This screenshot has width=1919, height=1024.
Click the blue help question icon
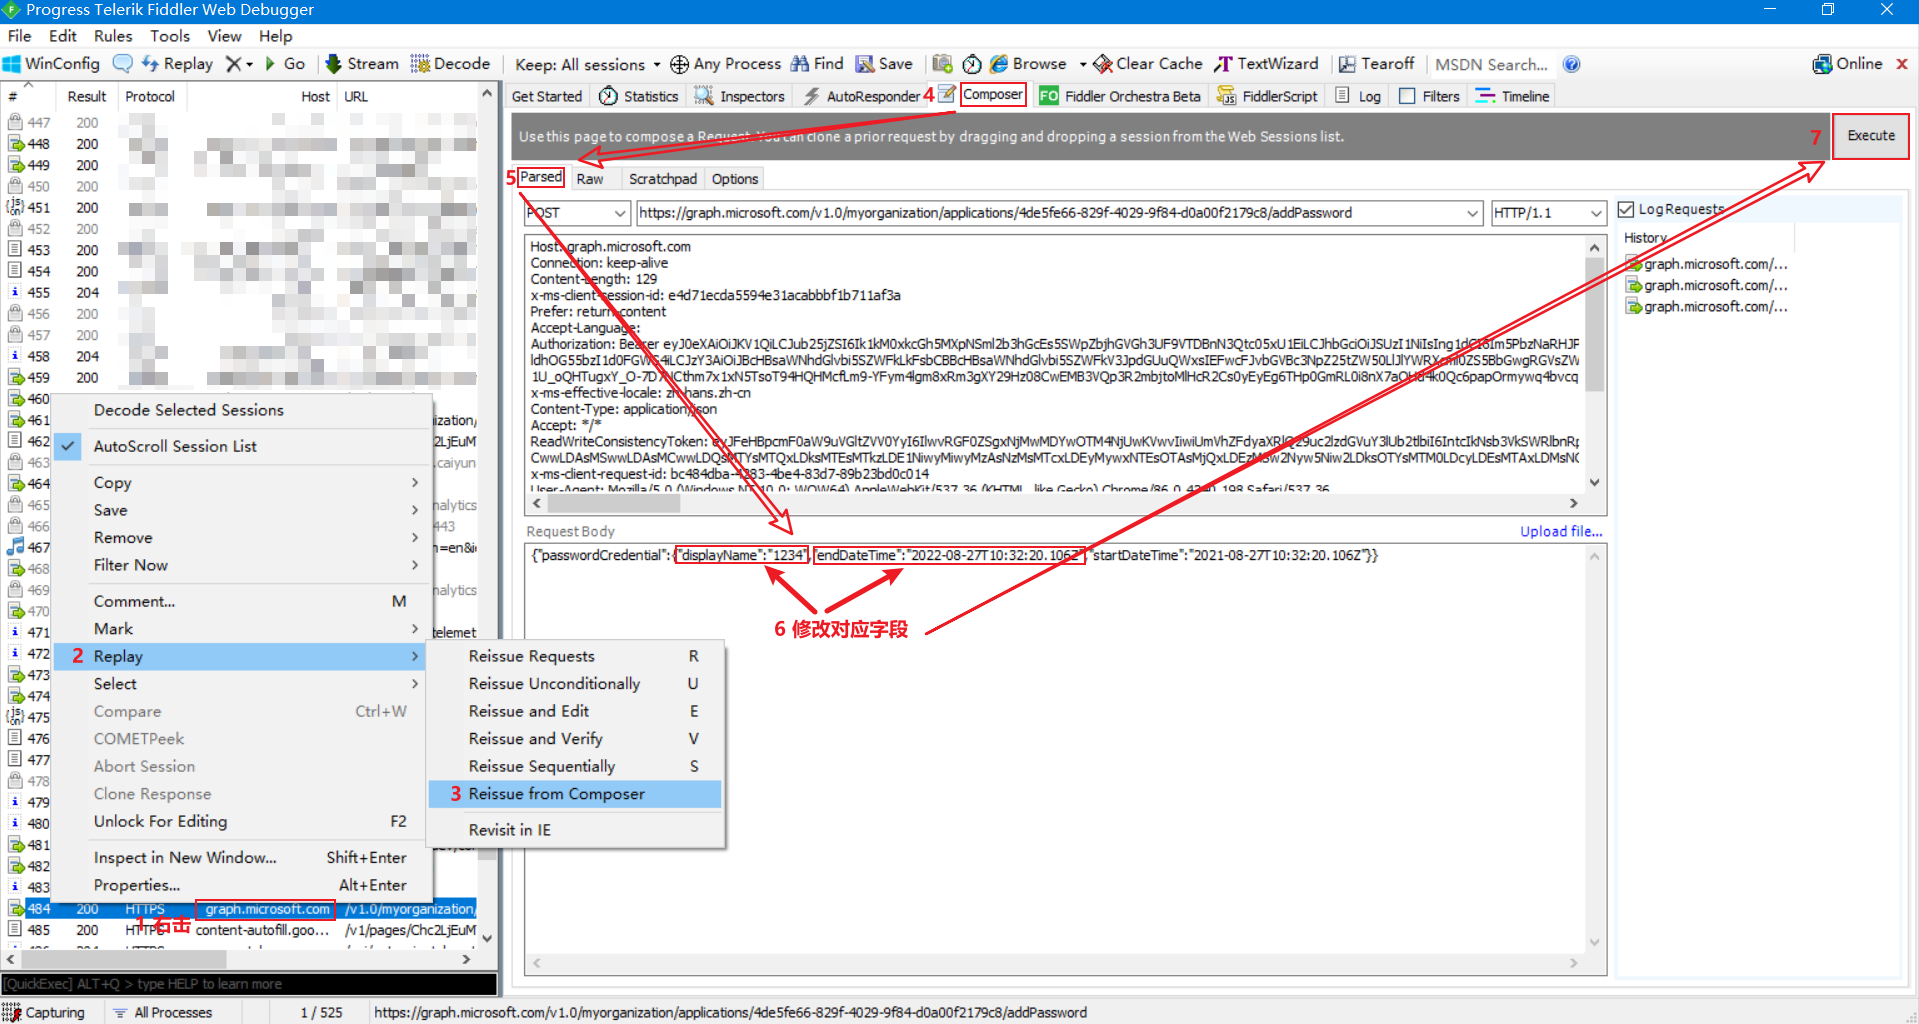[x=1572, y=64]
